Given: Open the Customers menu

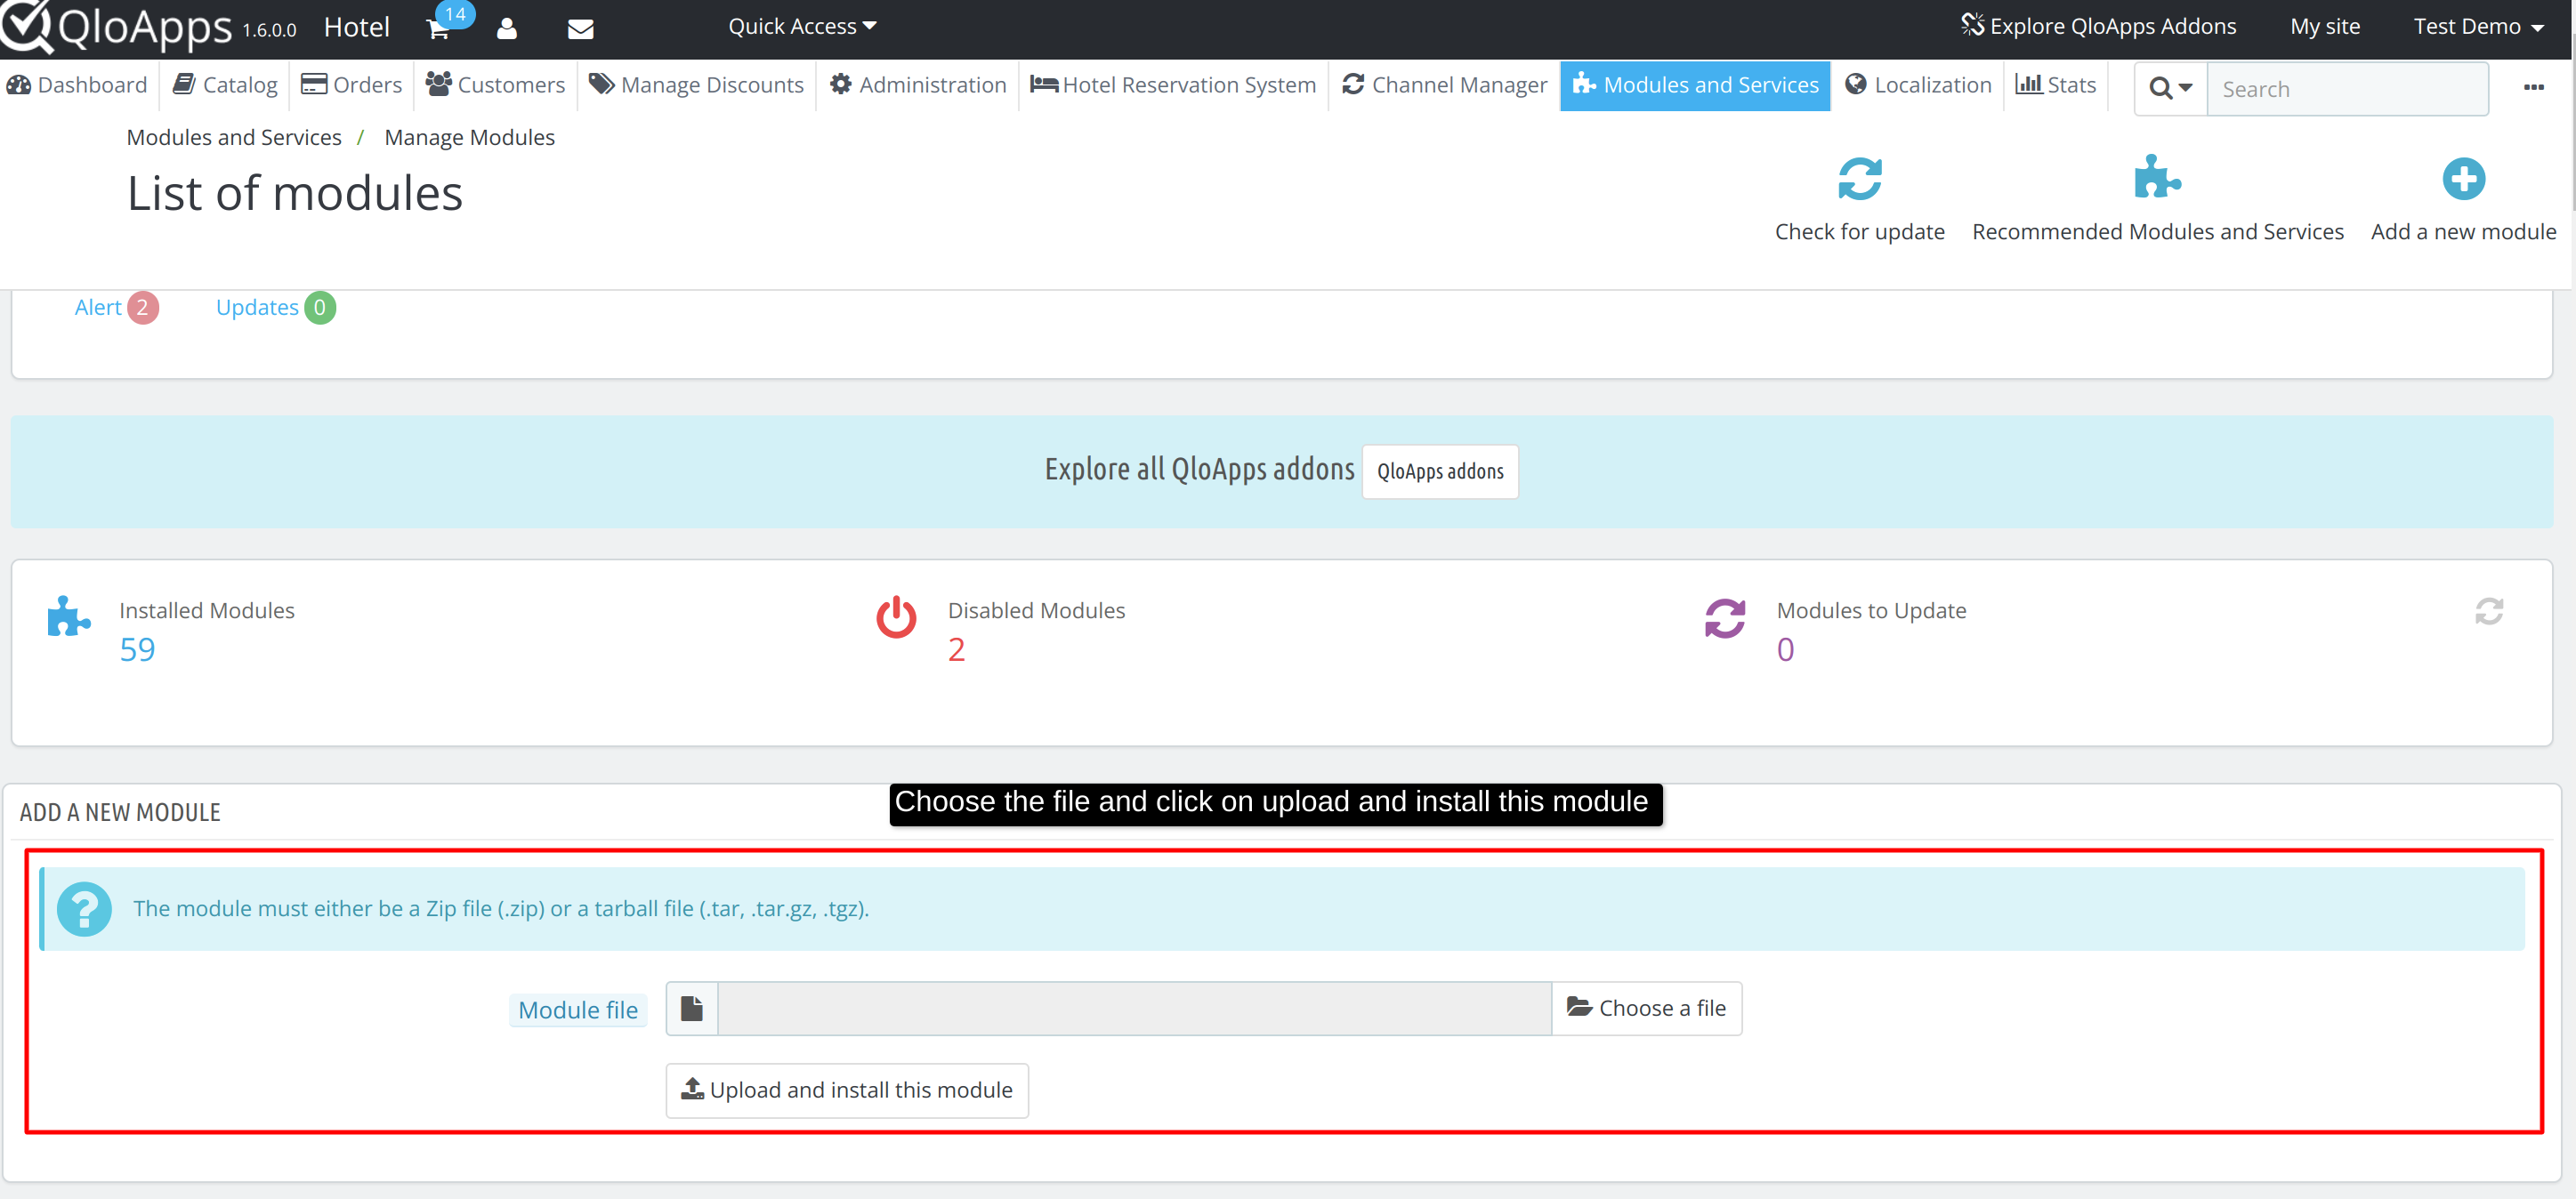Looking at the screenshot, I should coord(496,85).
